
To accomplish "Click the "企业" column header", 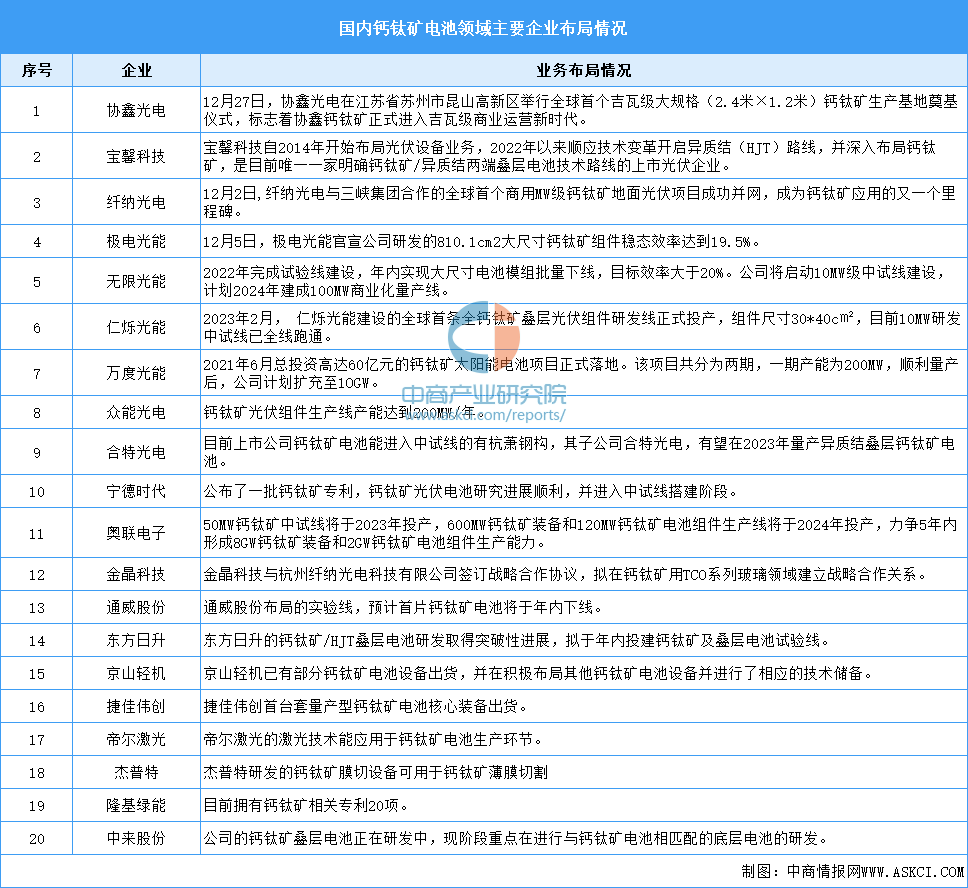I will pyautogui.click(x=136, y=70).
